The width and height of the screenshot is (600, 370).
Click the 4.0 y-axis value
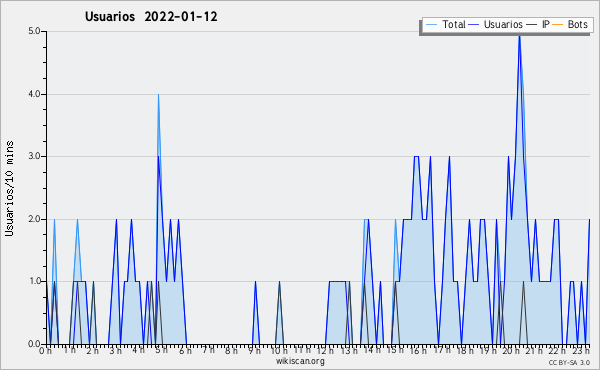click(34, 94)
